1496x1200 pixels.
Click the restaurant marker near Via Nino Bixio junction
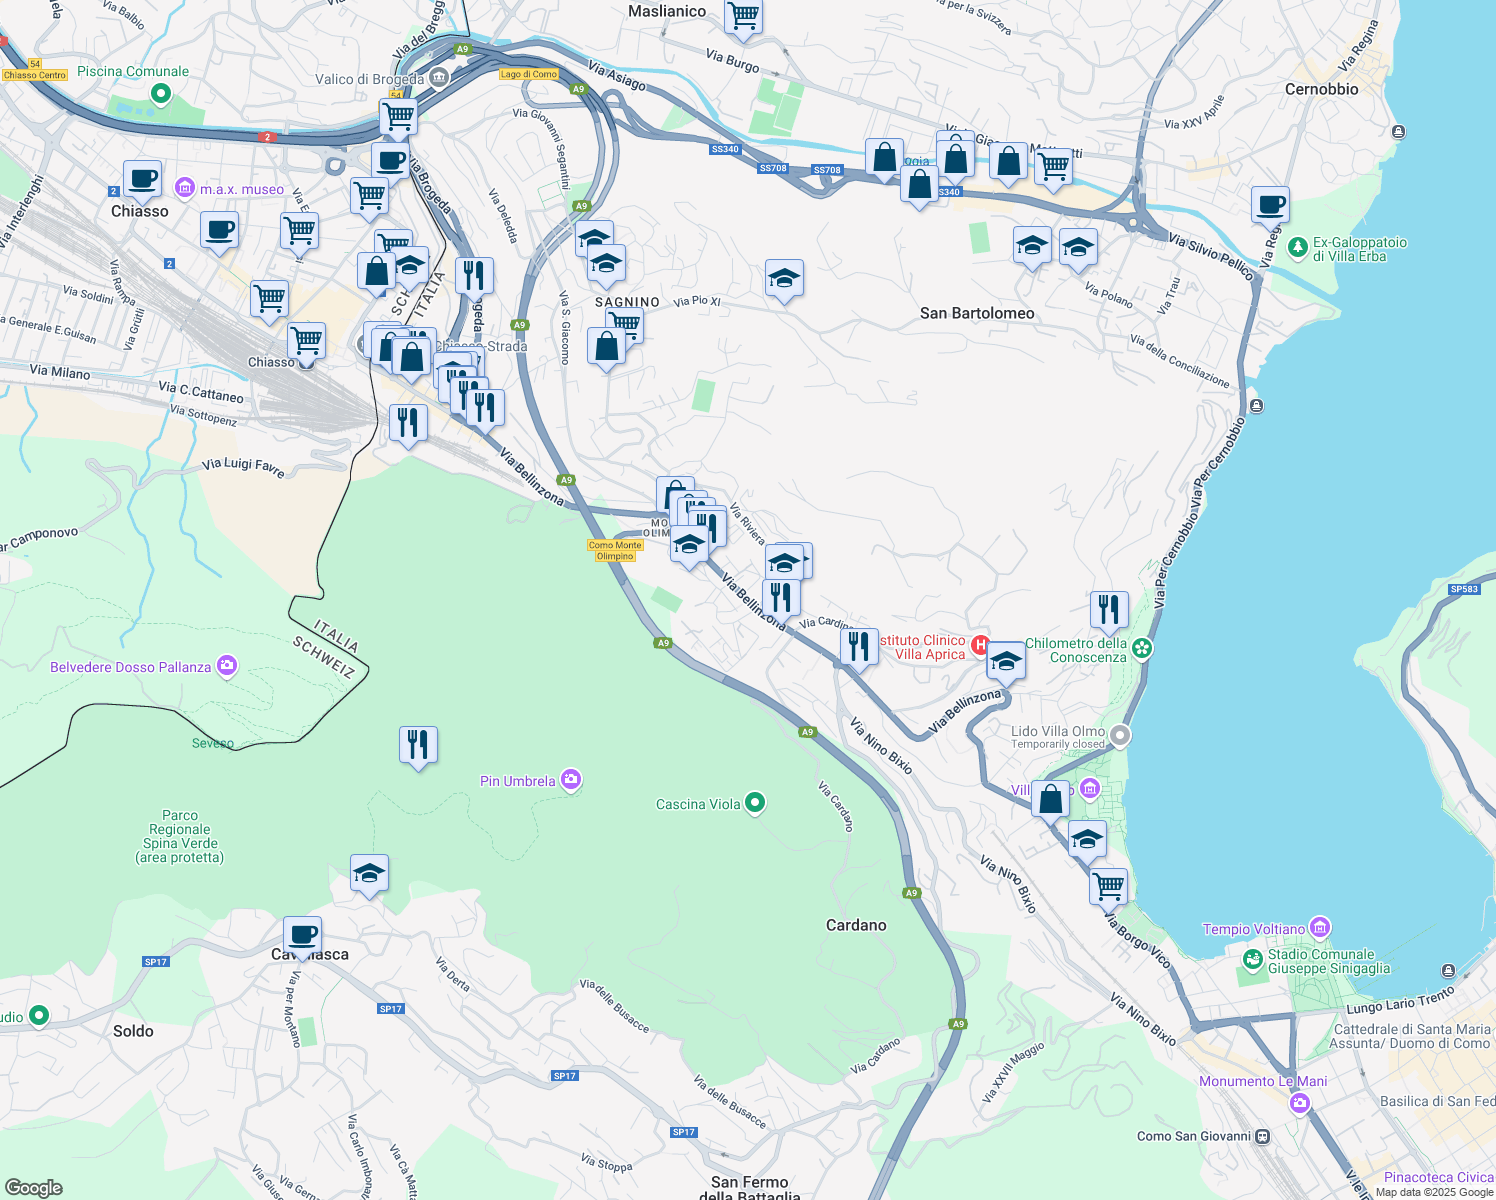pyautogui.click(x=859, y=646)
